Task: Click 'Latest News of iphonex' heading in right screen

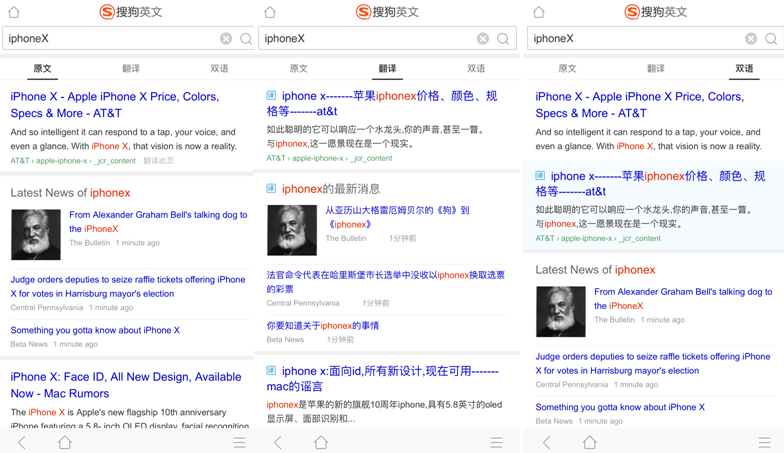Action: coord(596,270)
